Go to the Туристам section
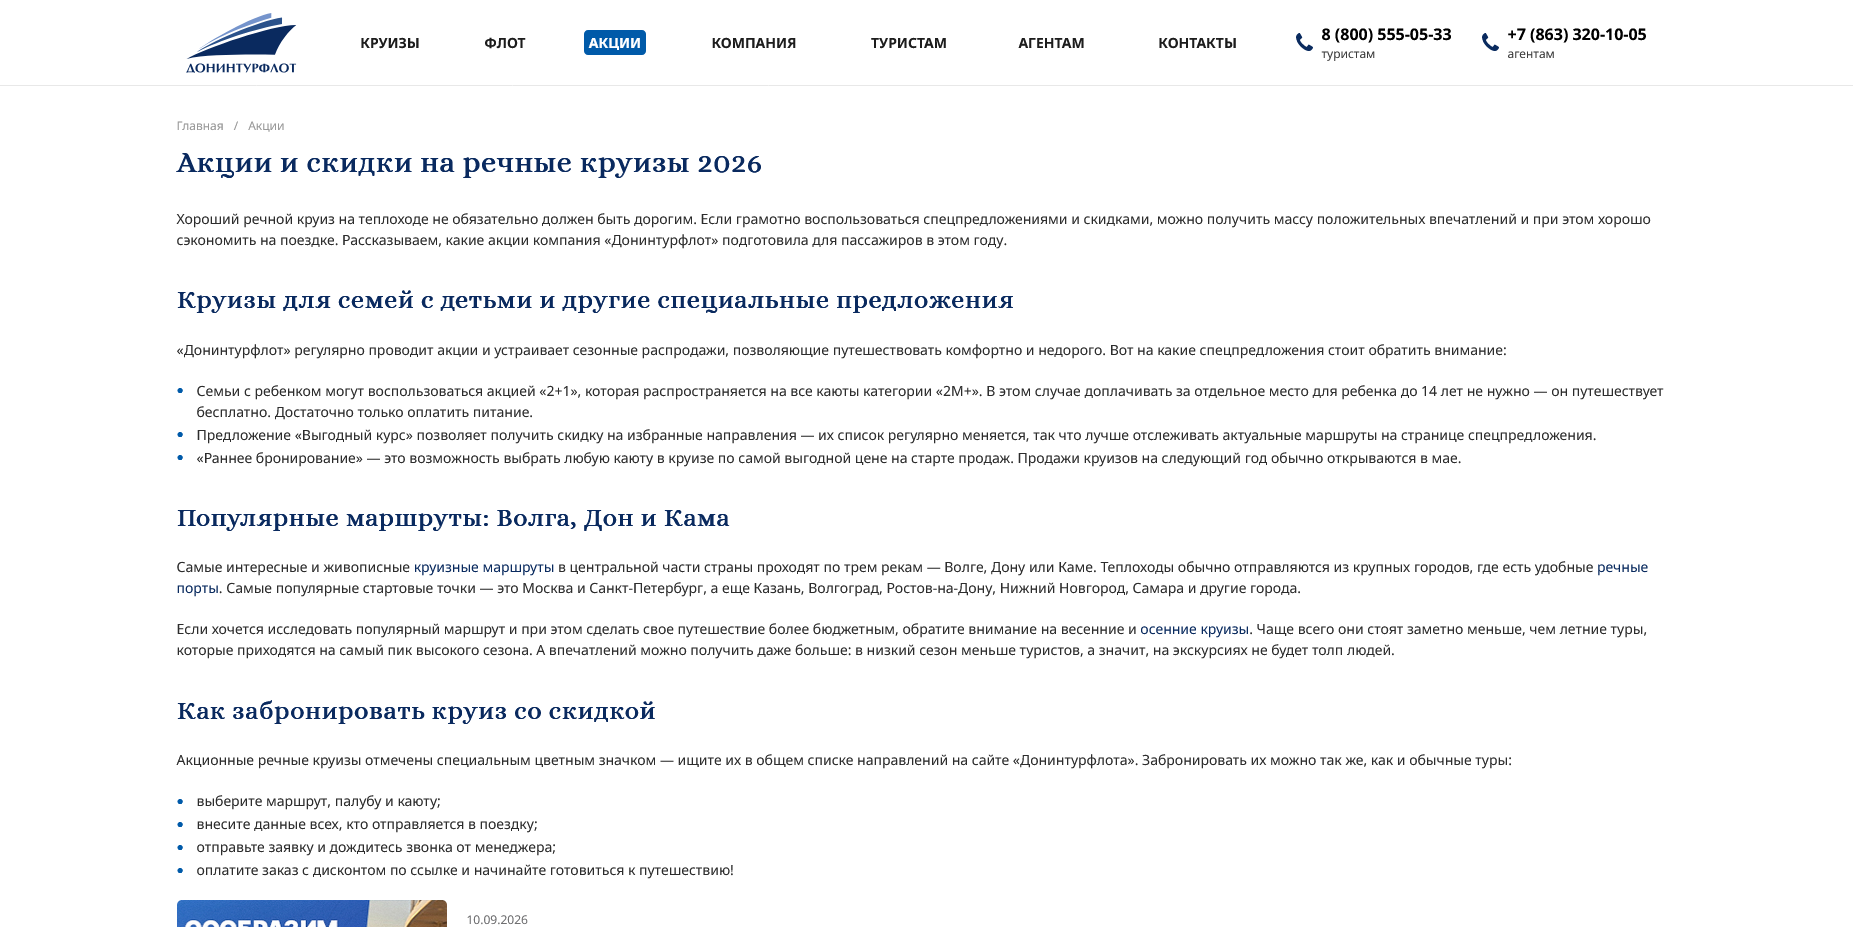The height and width of the screenshot is (927, 1853). 908,43
